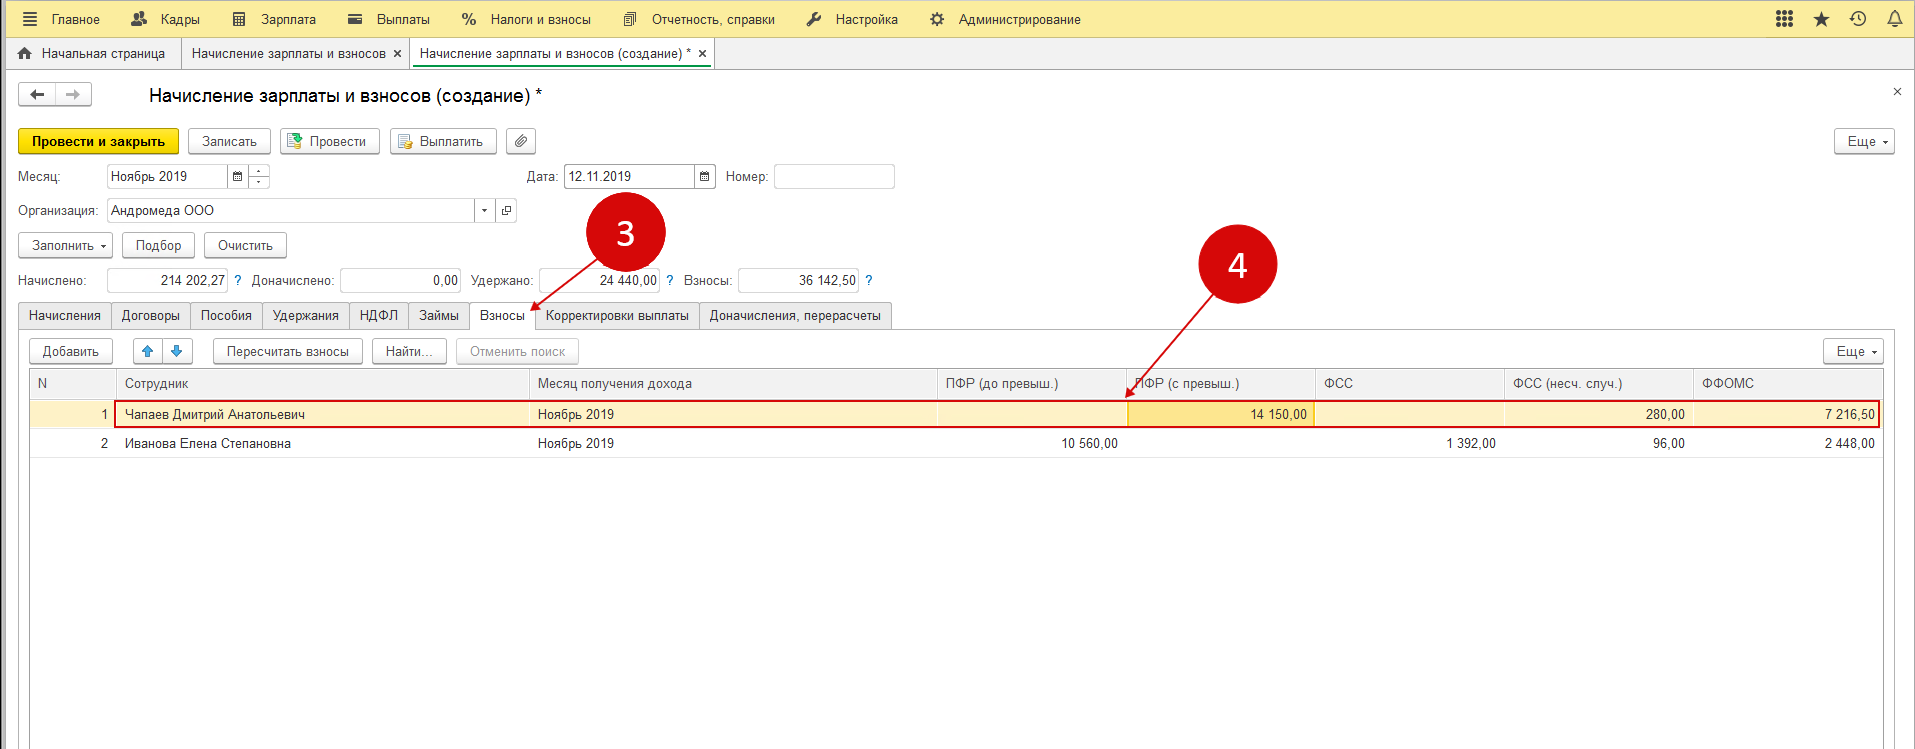Click the Дата input field
The width and height of the screenshot is (1915, 749).
click(629, 176)
